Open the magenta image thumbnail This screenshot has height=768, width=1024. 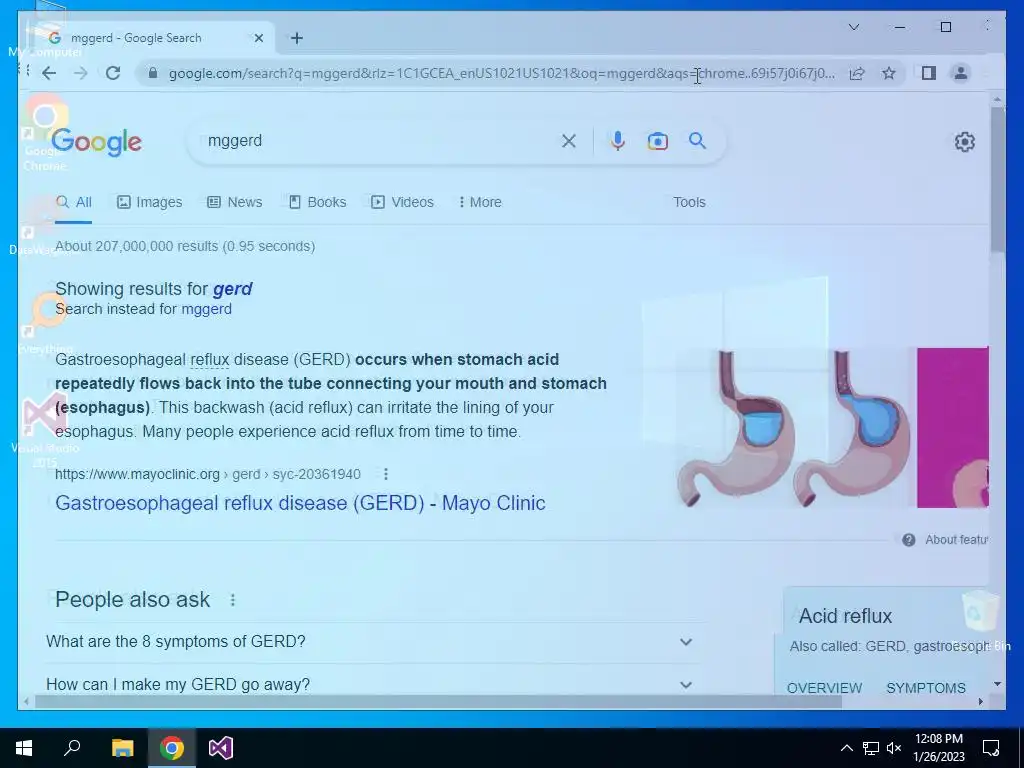952,428
